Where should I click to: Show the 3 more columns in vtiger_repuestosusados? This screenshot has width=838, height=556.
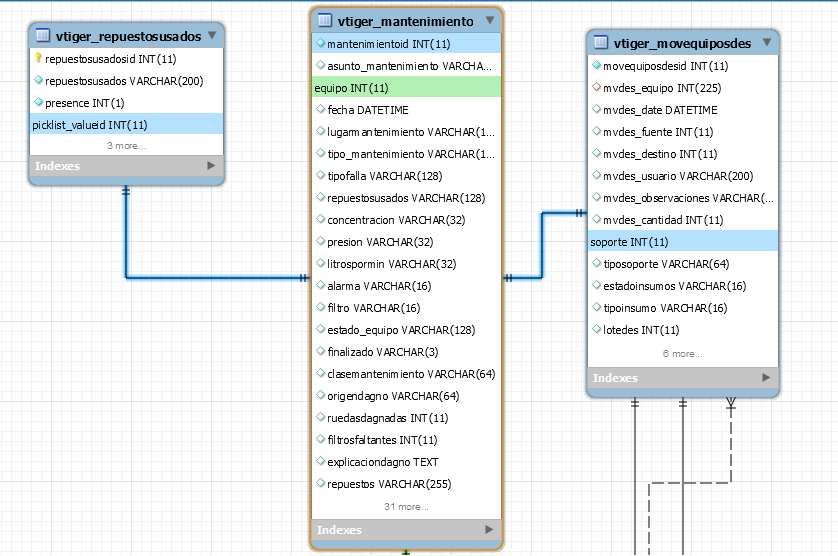coord(127,145)
